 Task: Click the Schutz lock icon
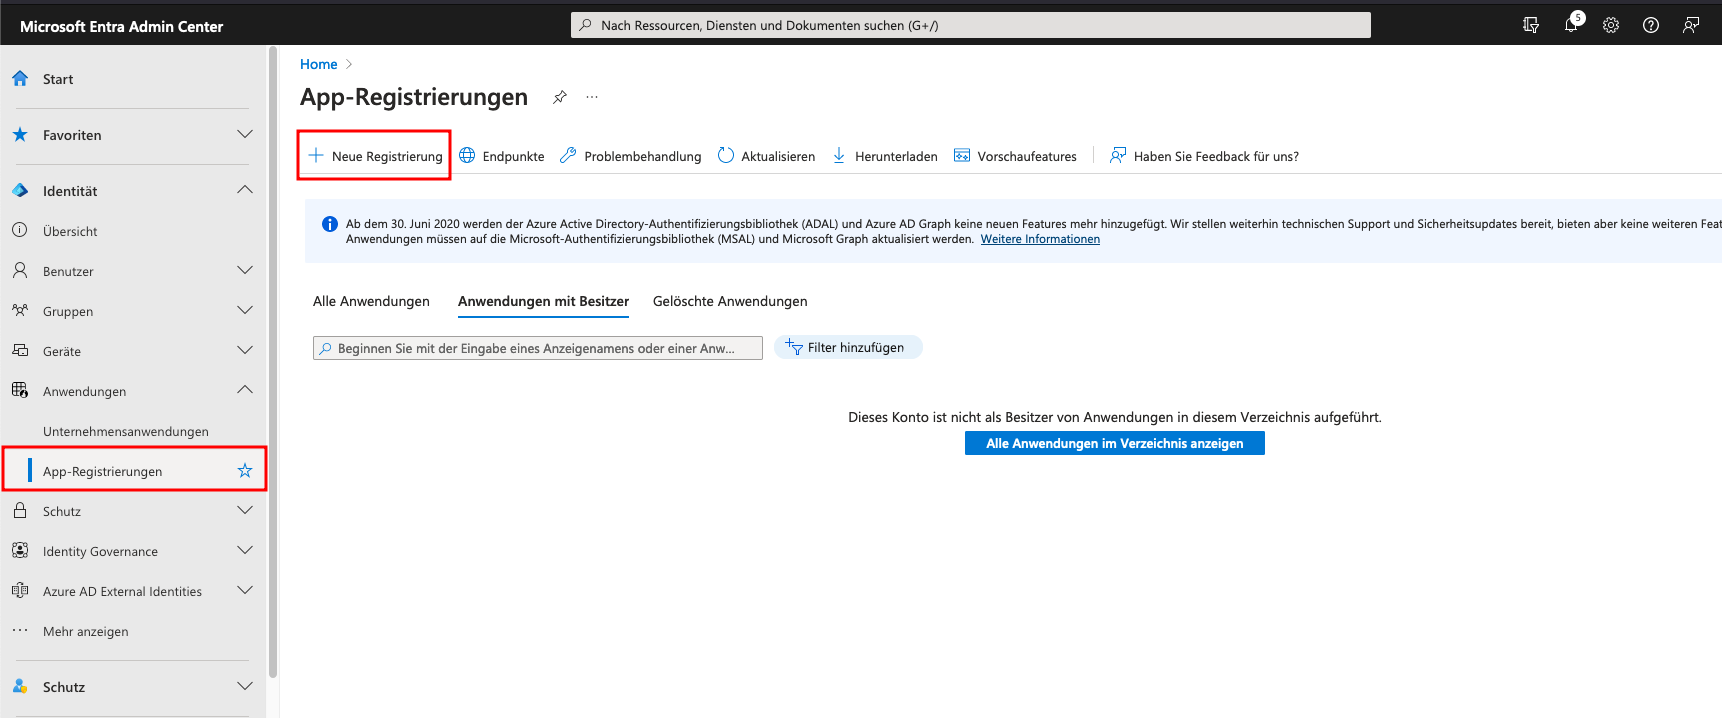20,511
